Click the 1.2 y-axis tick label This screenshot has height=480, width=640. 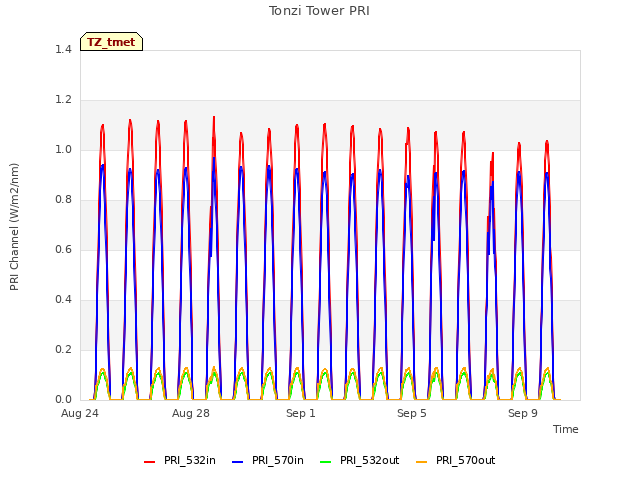pos(63,100)
